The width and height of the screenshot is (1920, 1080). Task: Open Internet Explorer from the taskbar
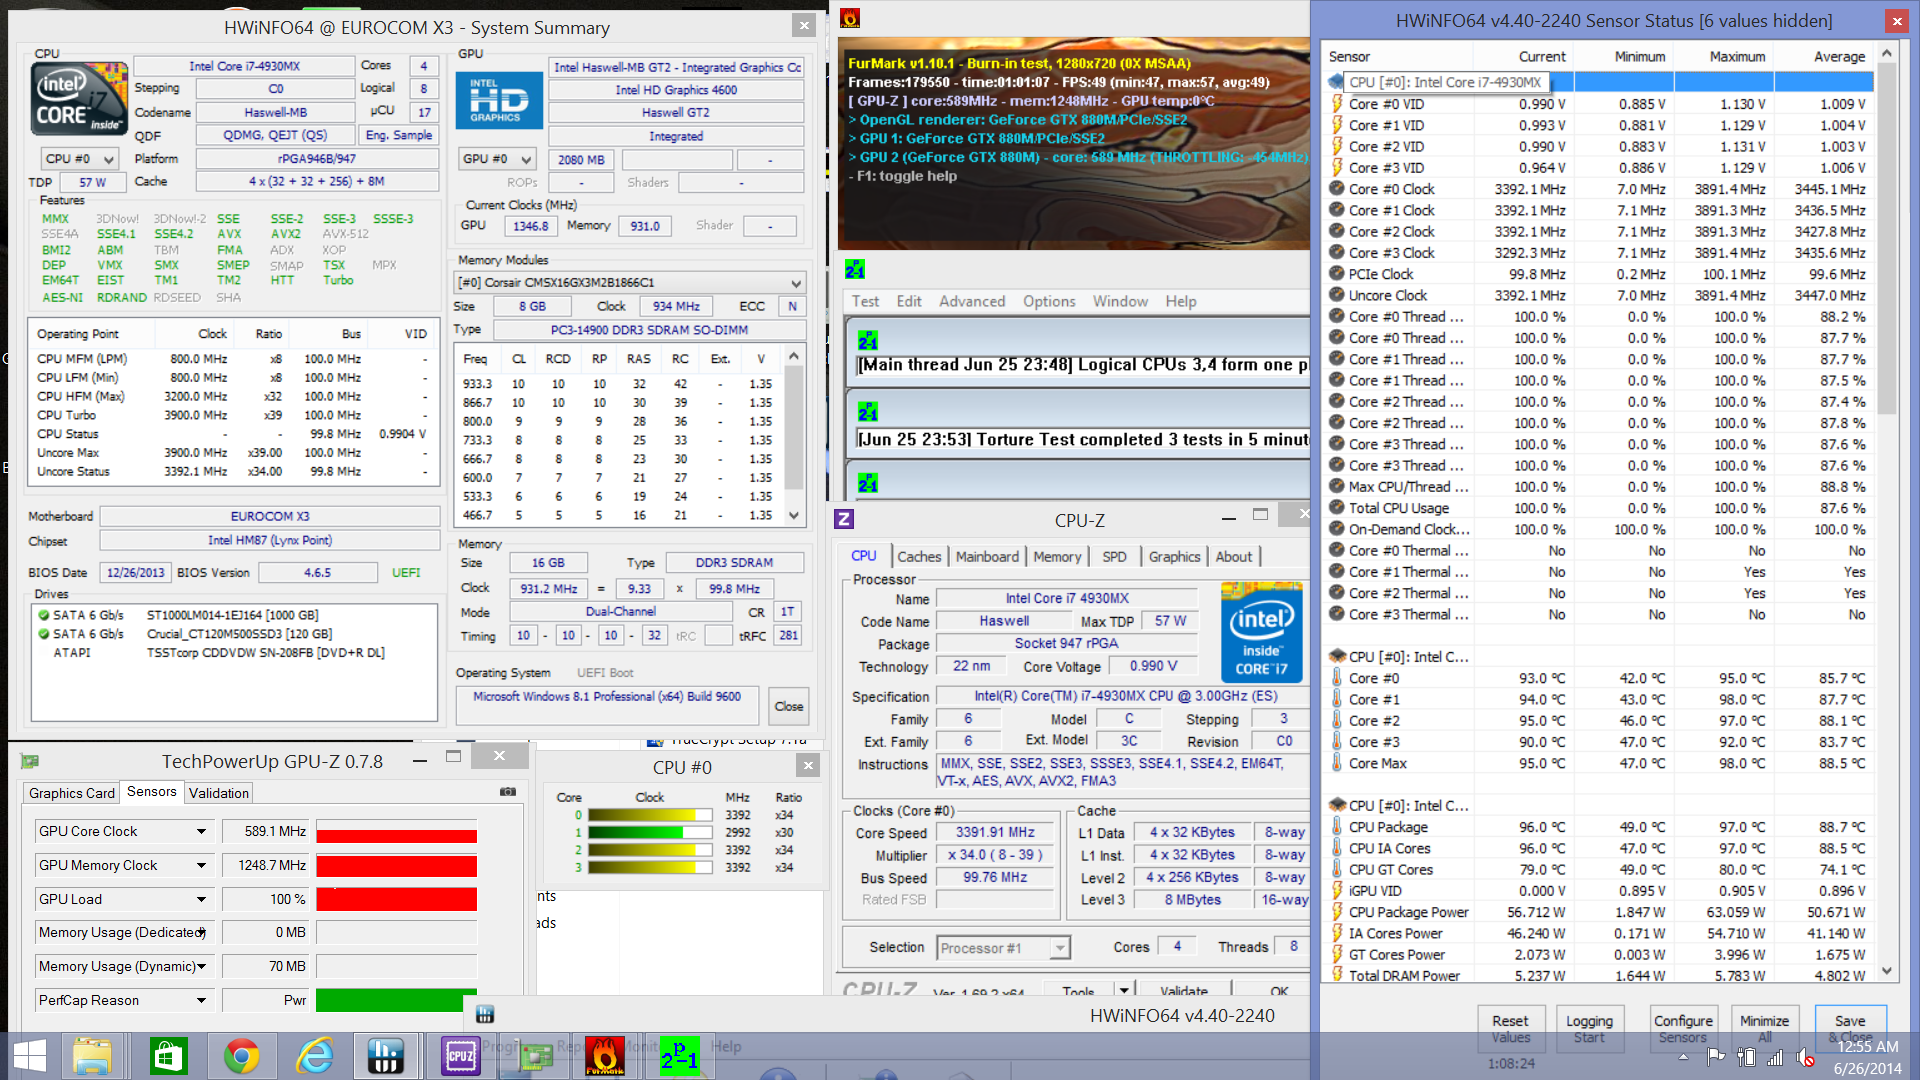[315, 1056]
